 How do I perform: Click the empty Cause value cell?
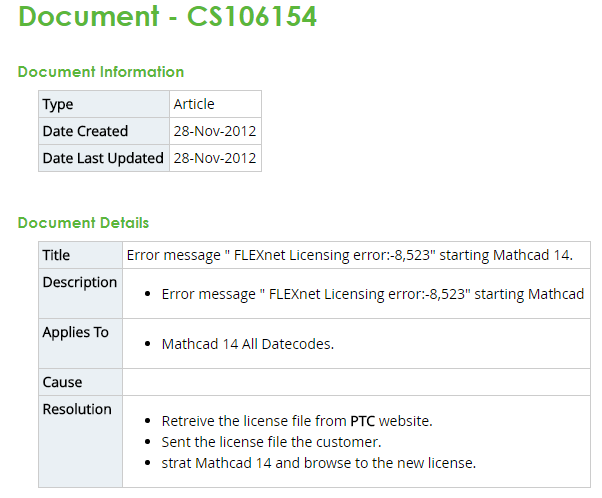[x=356, y=382]
